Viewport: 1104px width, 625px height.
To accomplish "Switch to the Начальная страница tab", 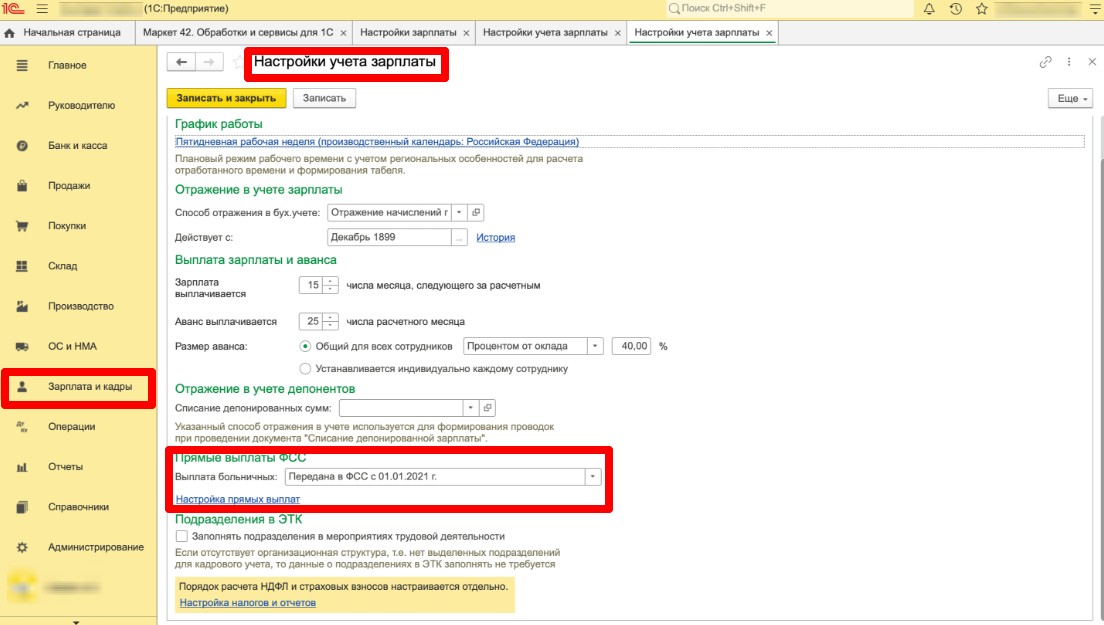I will pyautogui.click(x=68, y=33).
